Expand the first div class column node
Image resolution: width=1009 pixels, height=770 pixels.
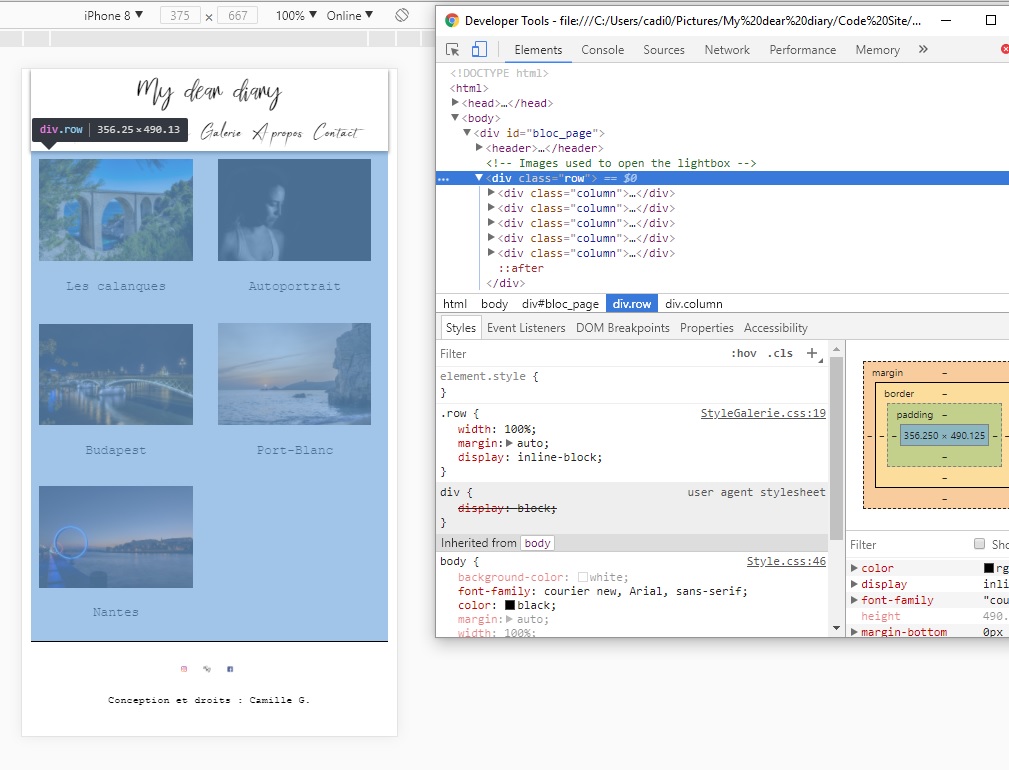click(x=491, y=192)
